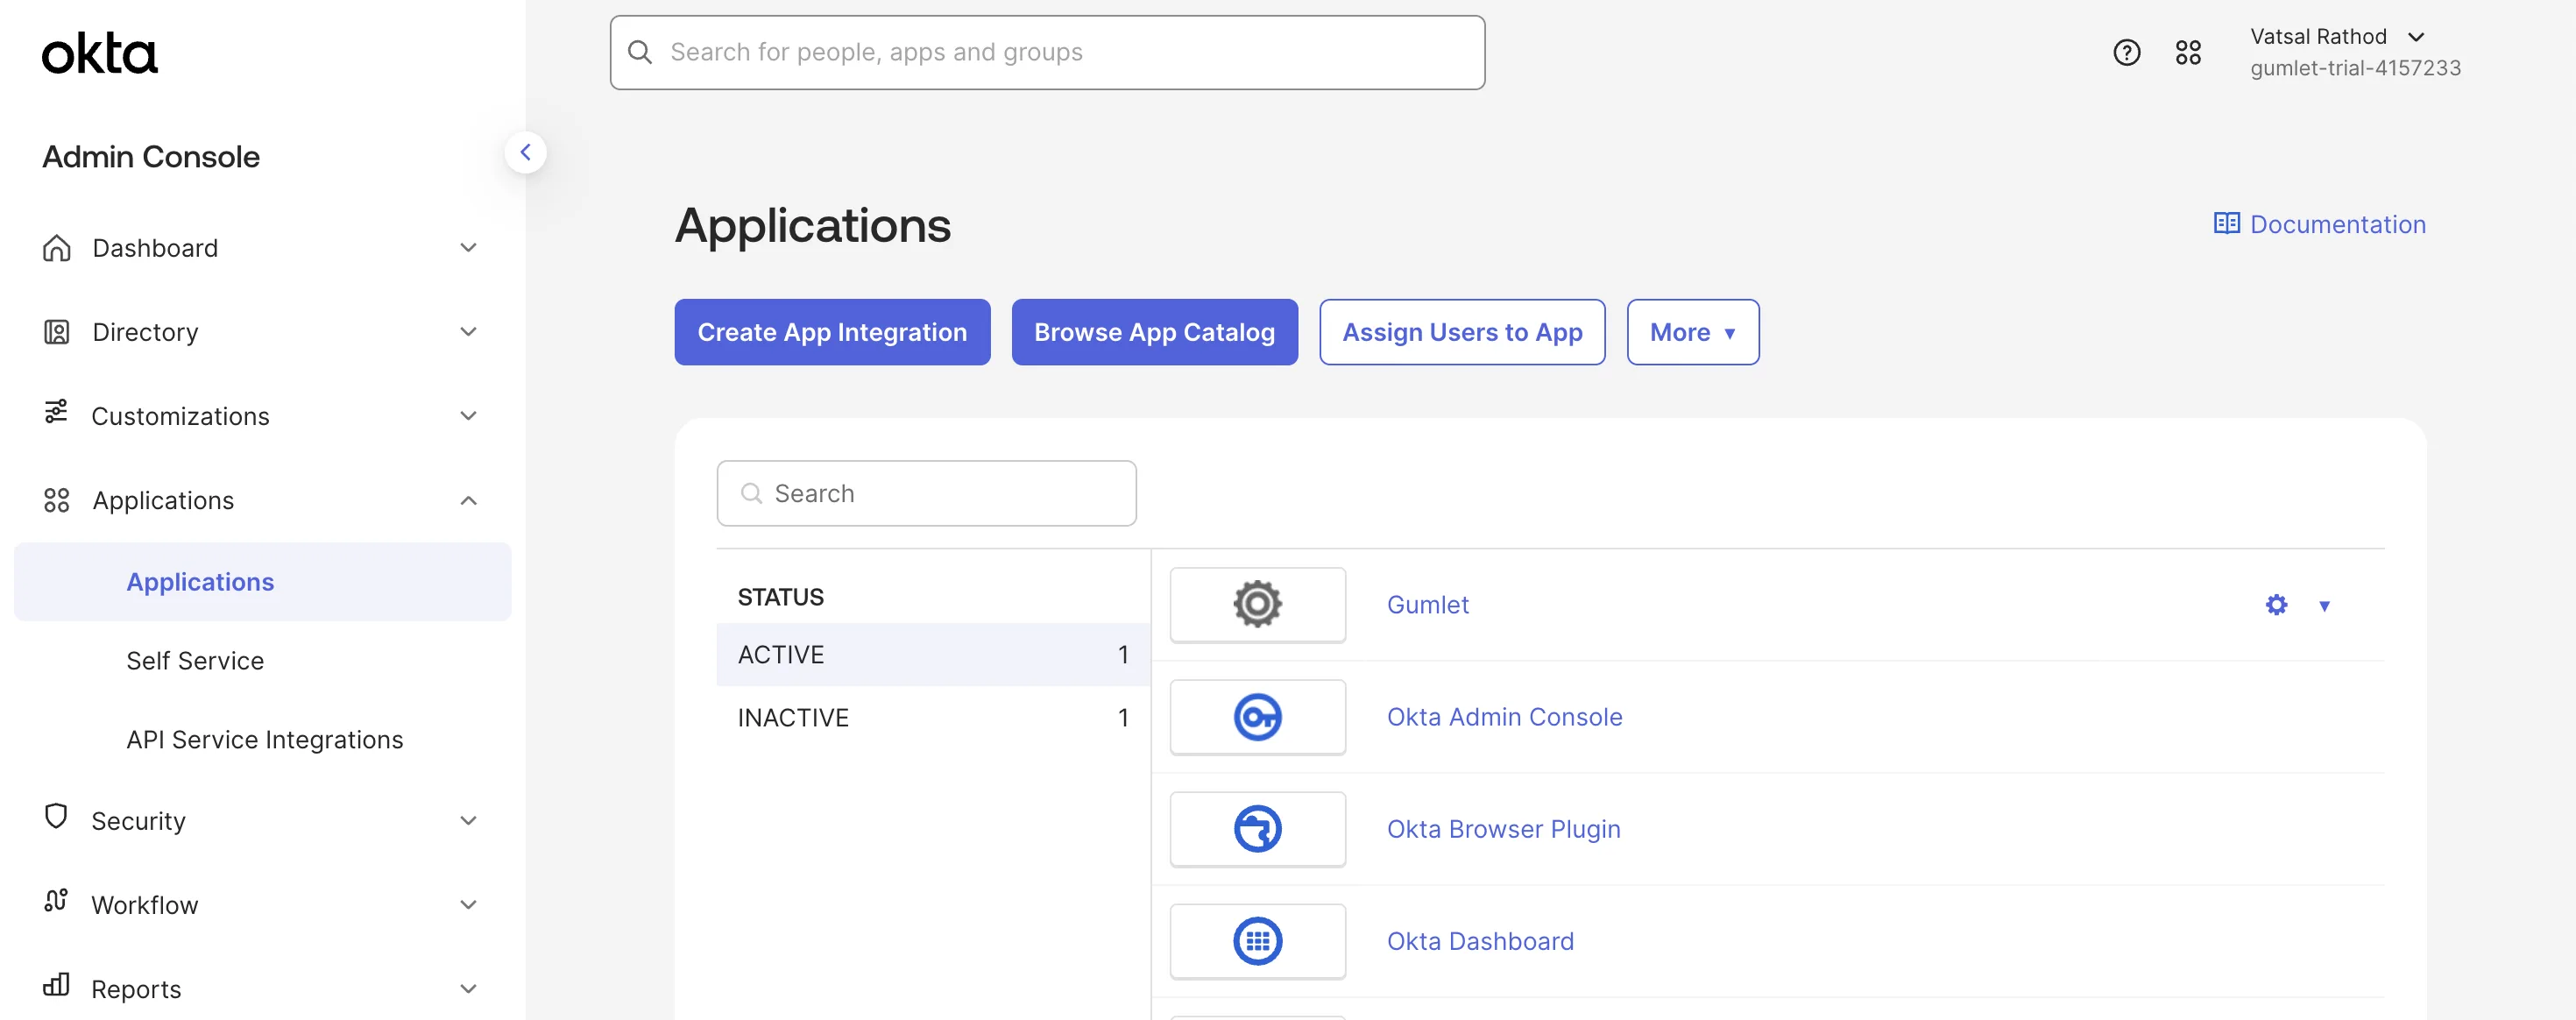This screenshot has height=1020, width=2576.
Task: Click the Security shield icon
Action: [x=56, y=817]
